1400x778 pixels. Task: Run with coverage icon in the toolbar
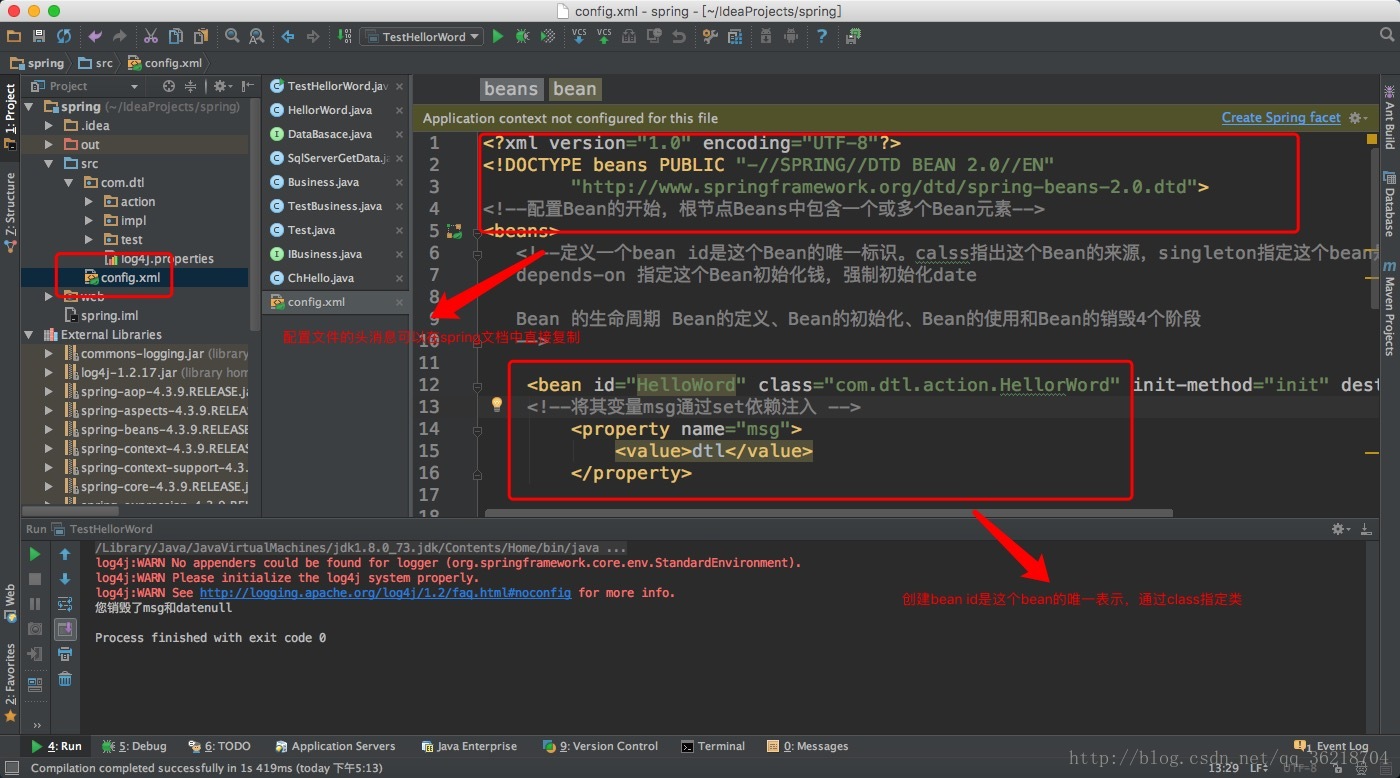tap(548, 36)
